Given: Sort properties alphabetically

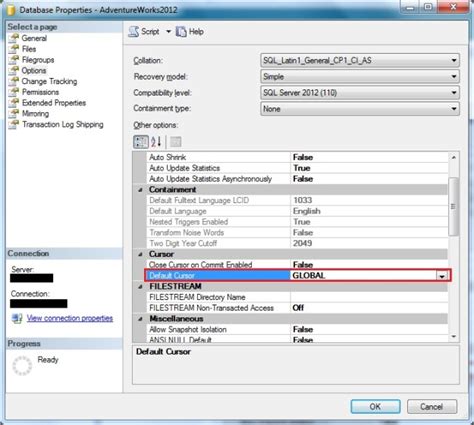Looking at the screenshot, I should (x=156, y=142).
